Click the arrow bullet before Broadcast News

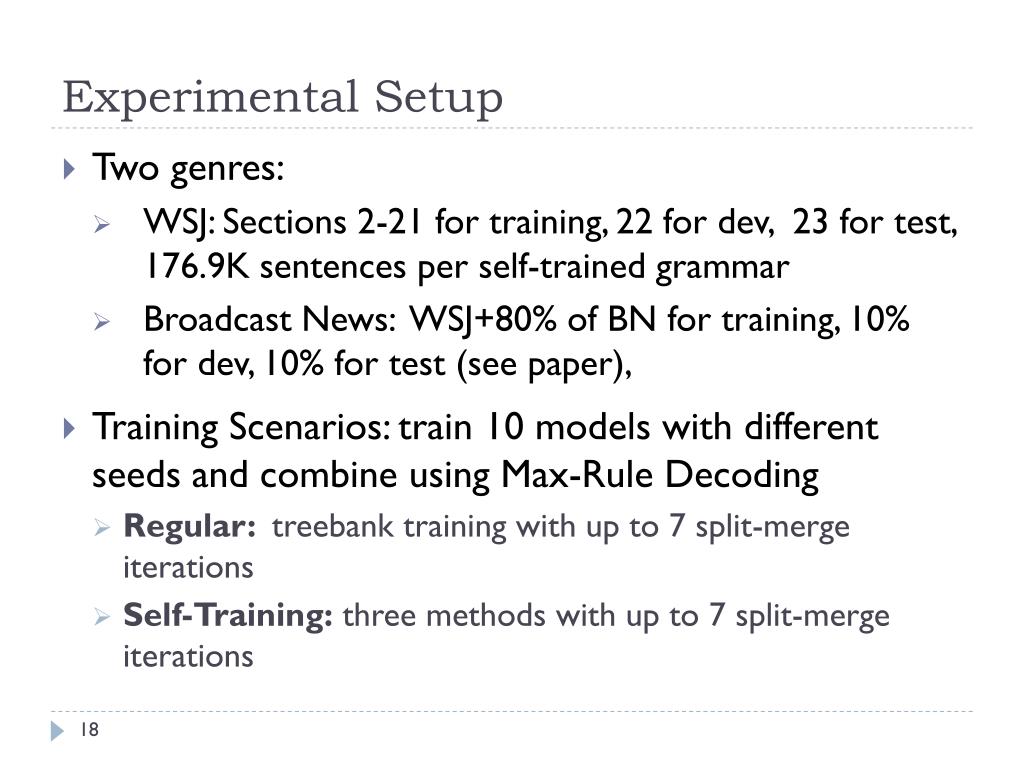pos(102,322)
